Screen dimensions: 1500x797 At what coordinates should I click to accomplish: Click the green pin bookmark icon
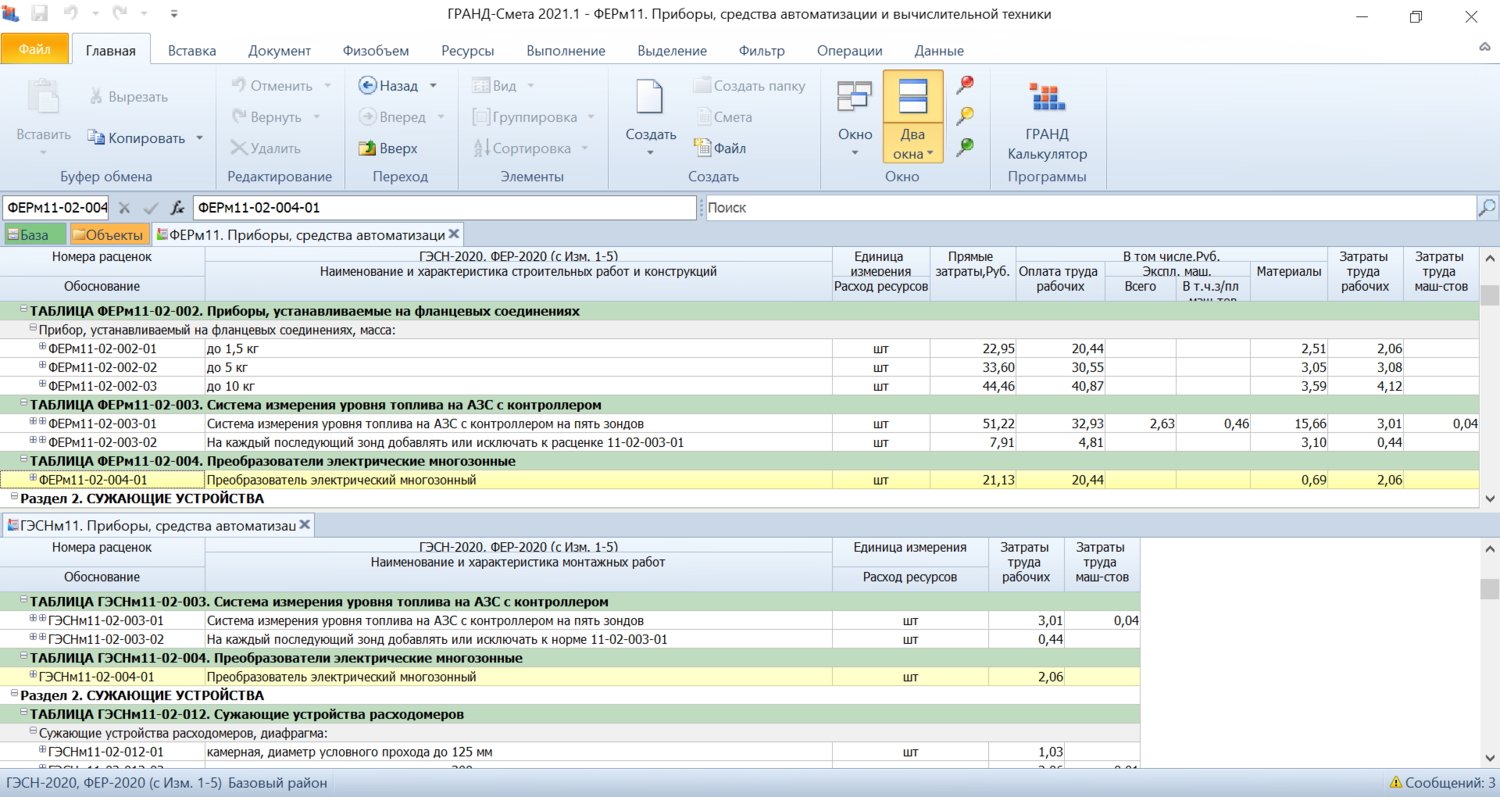pyautogui.click(x=965, y=147)
